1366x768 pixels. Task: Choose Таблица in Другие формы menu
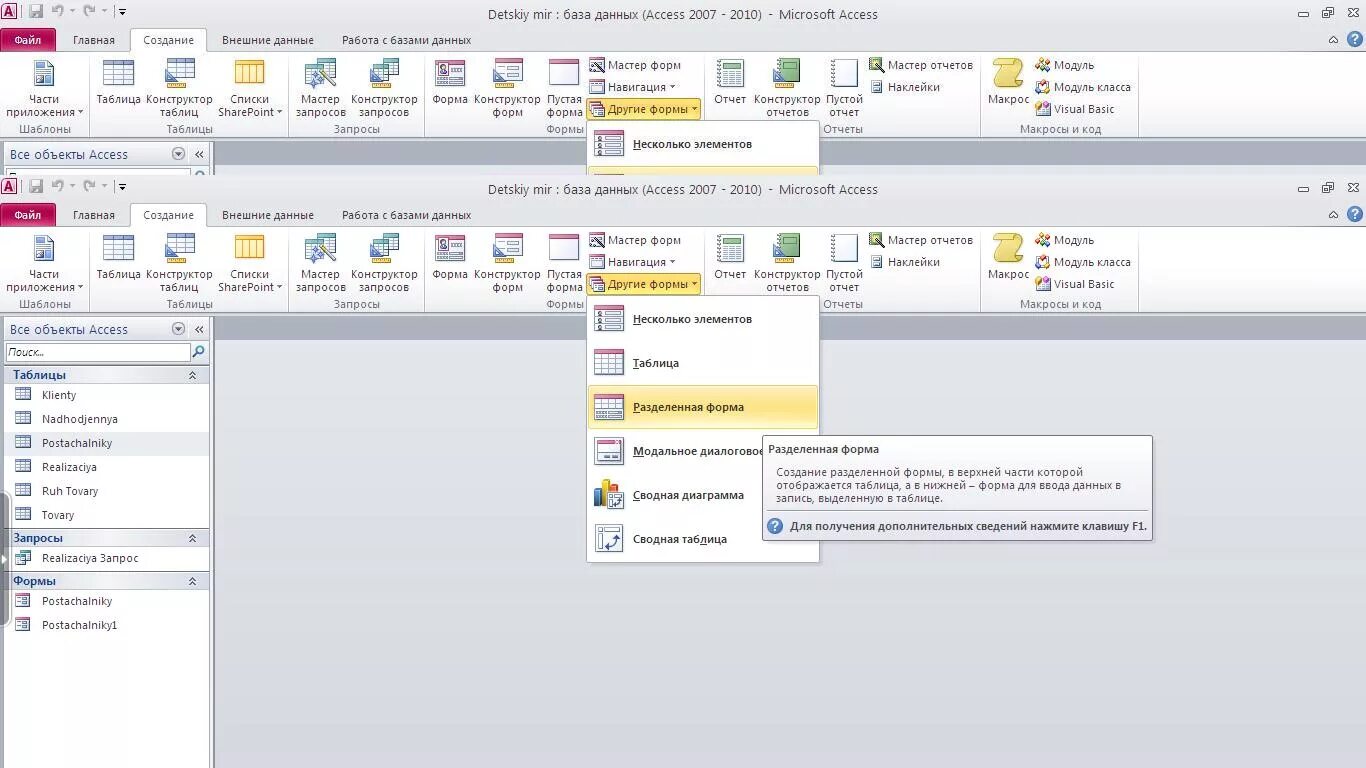pos(703,363)
